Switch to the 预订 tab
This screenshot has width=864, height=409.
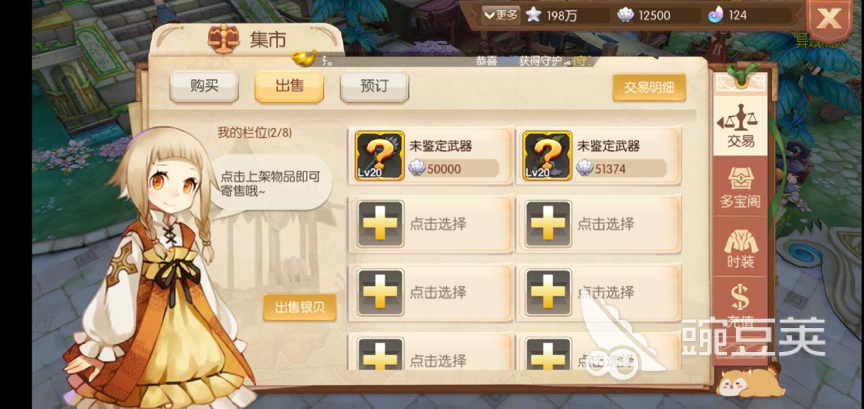(374, 87)
